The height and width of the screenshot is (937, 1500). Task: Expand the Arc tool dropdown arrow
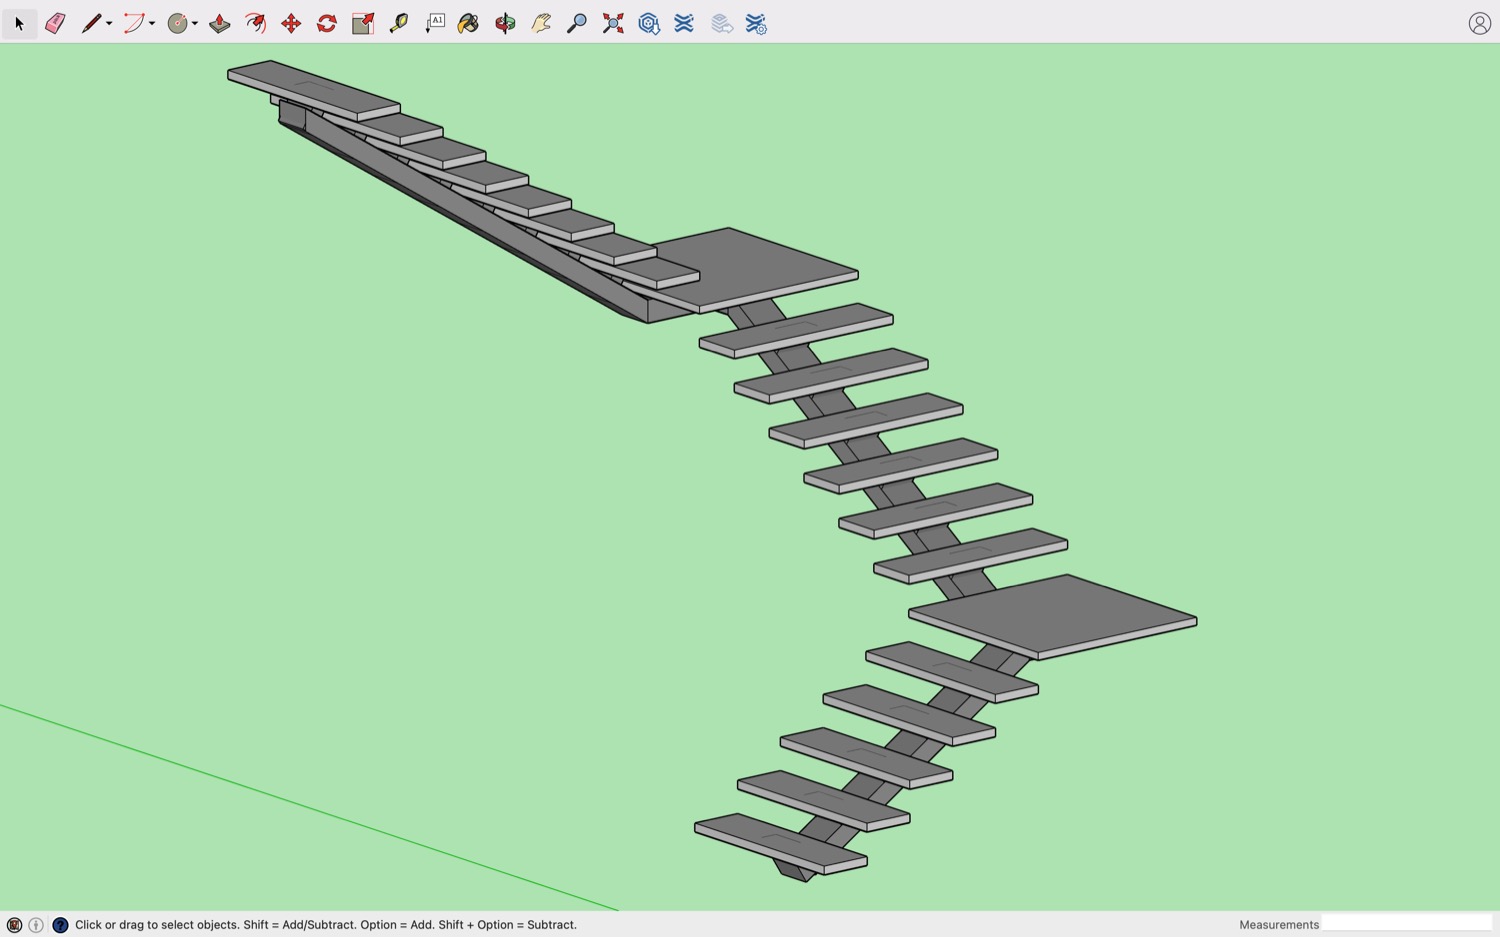click(x=152, y=24)
